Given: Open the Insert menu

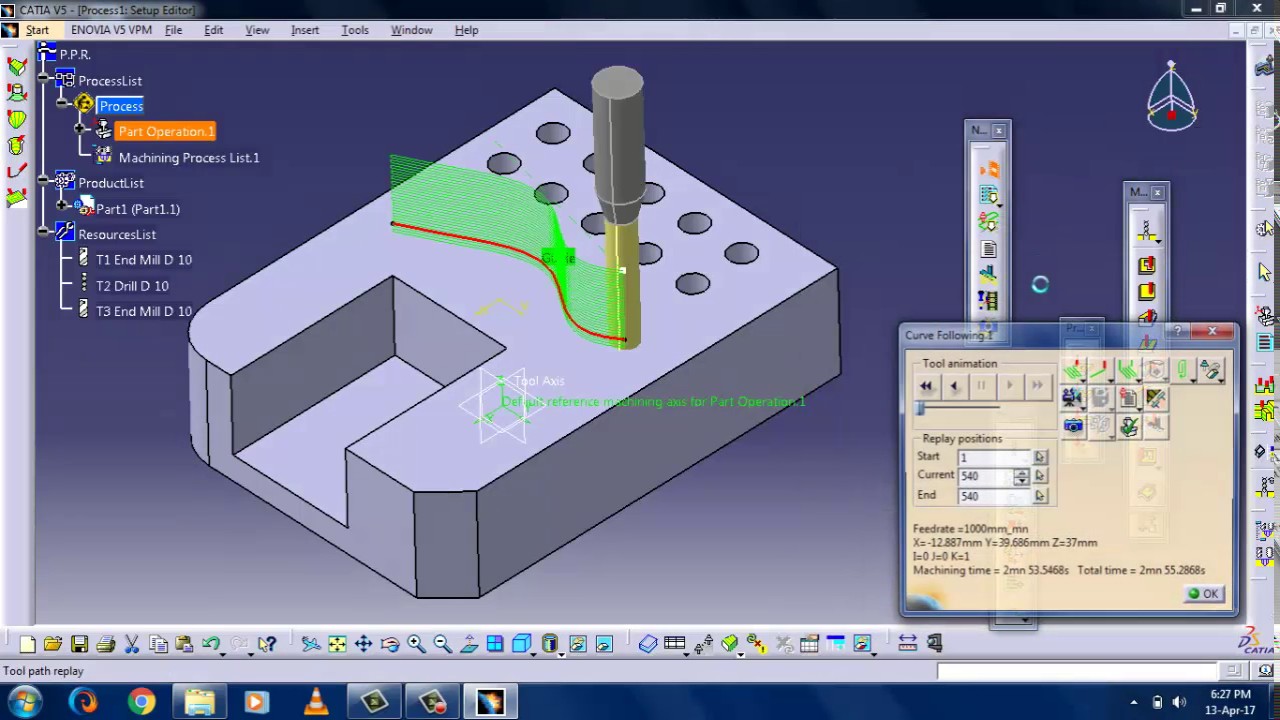Looking at the screenshot, I should (305, 30).
